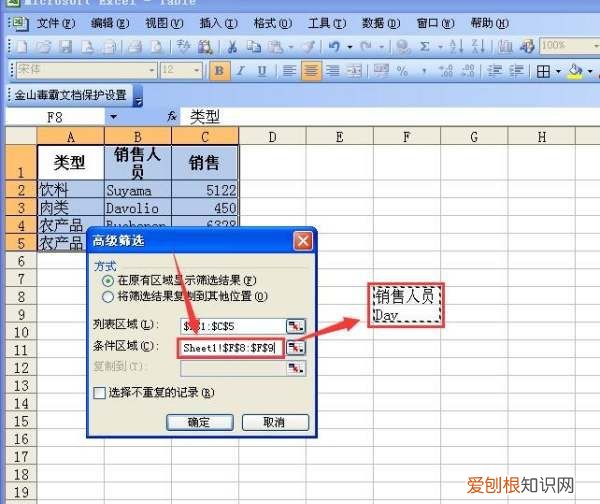
Task: Select 在原有区域显示筛选结果 radio option
Action: point(108,281)
